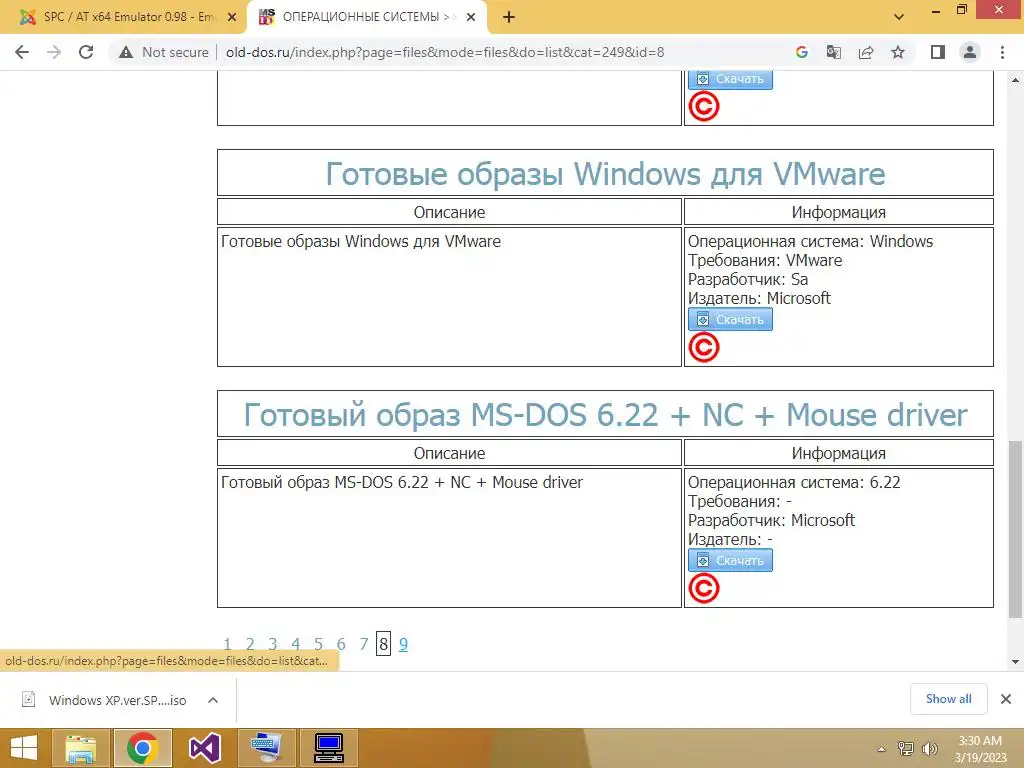Image resolution: width=1024 pixels, height=768 pixels.
Task: Open the keyboard-and-monitor app in taskbar
Action: (266, 748)
